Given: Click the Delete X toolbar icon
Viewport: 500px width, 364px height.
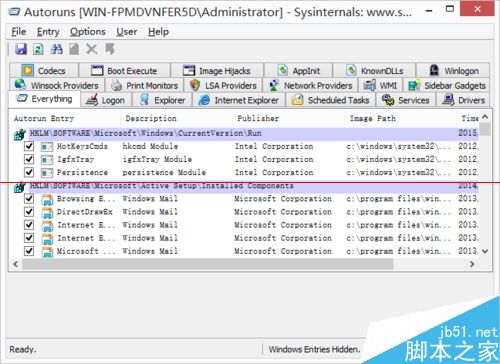Looking at the screenshot, I should 91,49.
